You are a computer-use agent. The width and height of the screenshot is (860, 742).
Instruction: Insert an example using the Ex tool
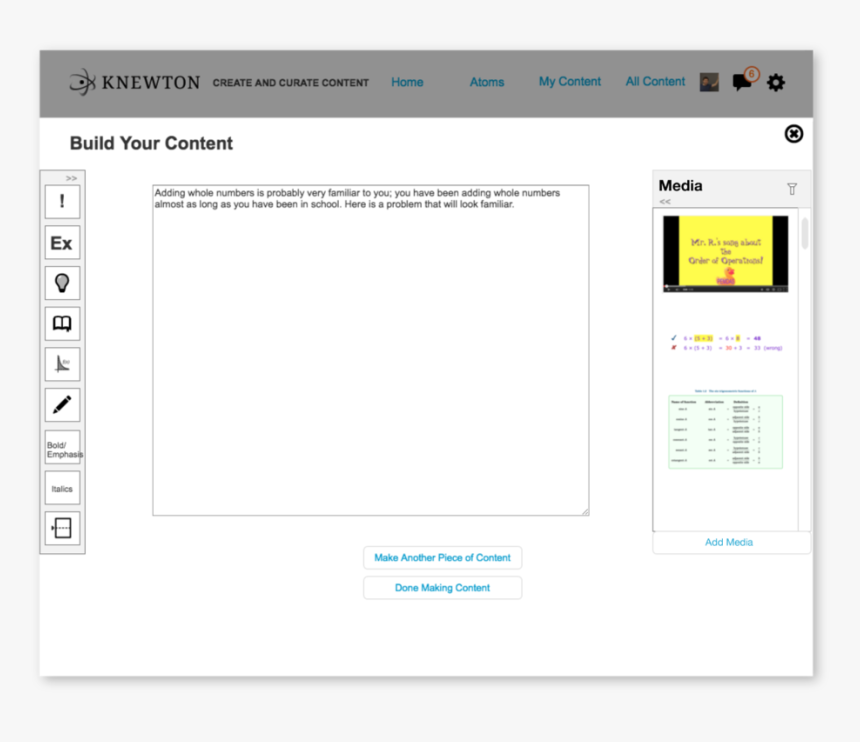tap(62, 242)
